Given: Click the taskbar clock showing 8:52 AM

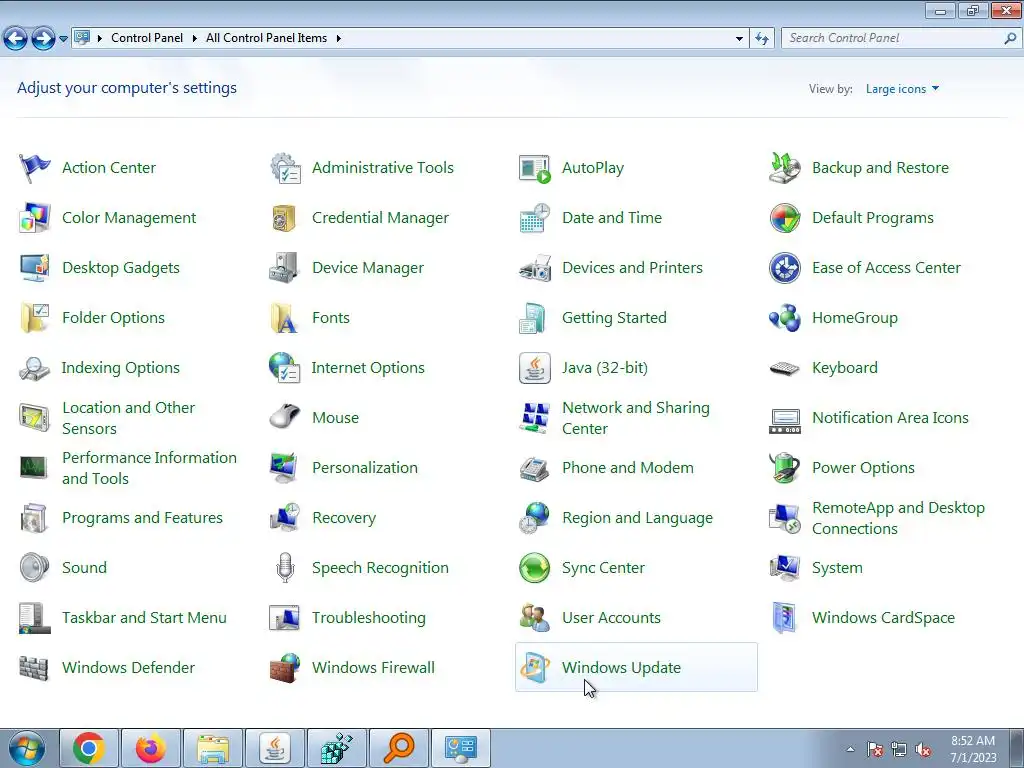Looking at the screenshot, I should tap(973, 749).
